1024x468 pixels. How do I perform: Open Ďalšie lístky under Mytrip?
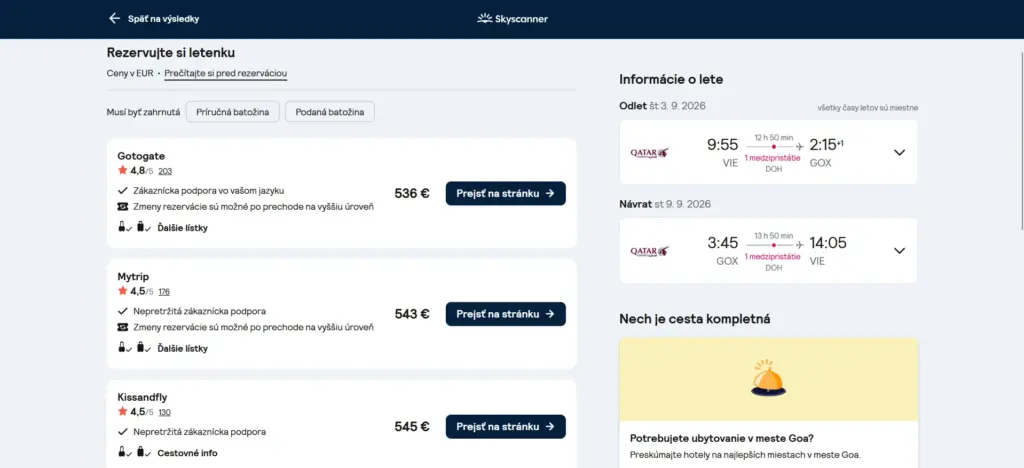tap(182, 349)
